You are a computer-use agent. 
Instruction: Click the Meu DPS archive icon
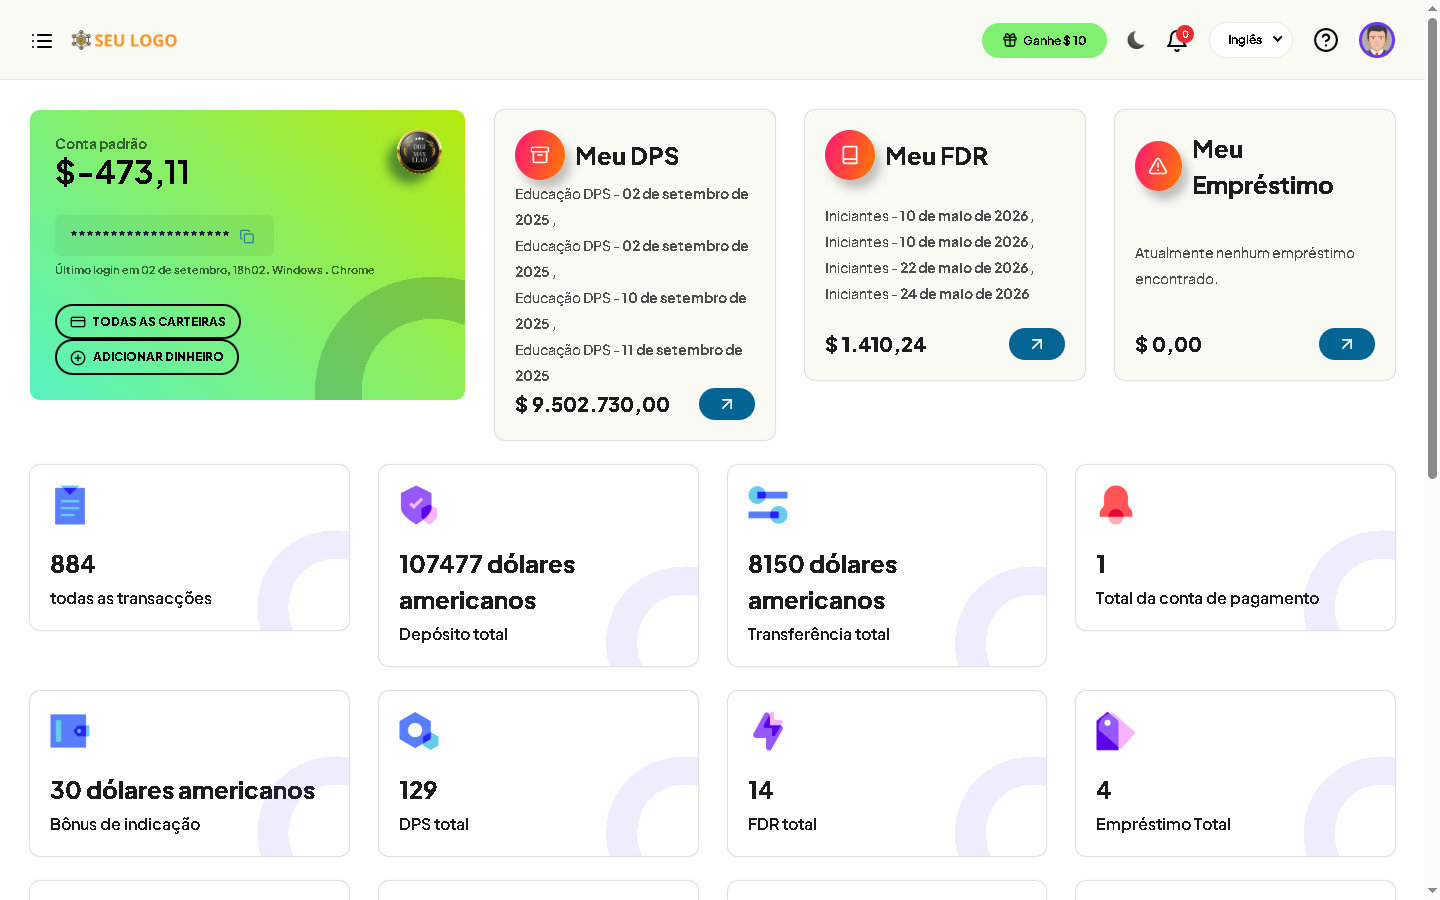pos(540,155)
